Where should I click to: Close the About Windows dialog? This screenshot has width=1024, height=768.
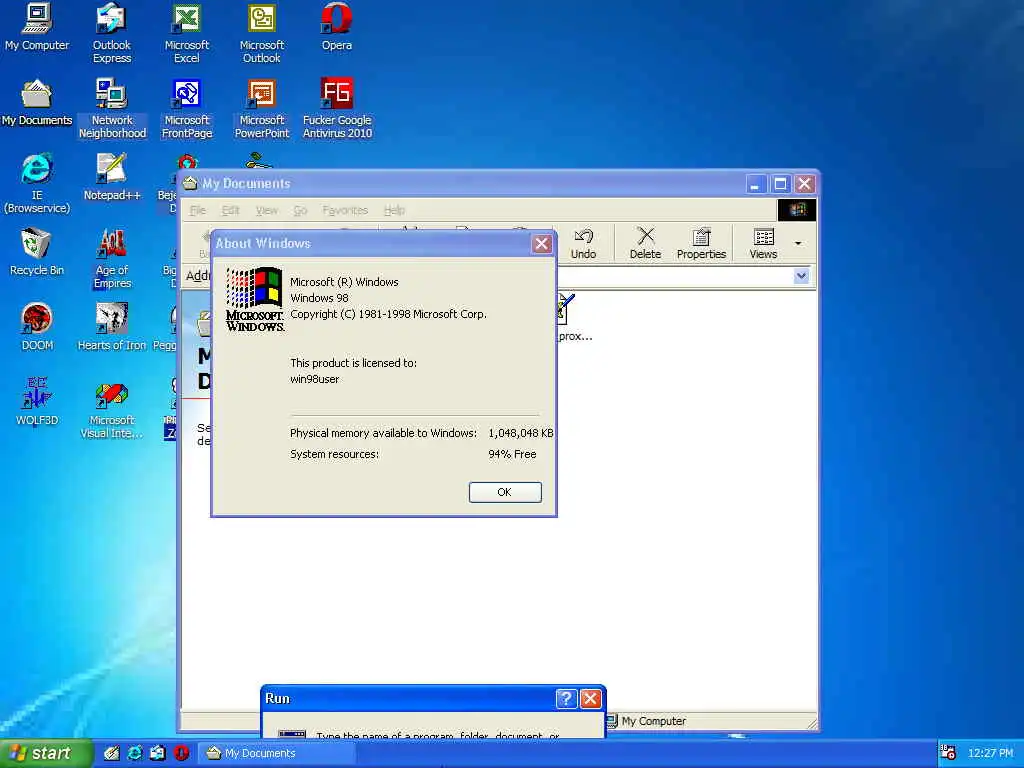[541, 244]
